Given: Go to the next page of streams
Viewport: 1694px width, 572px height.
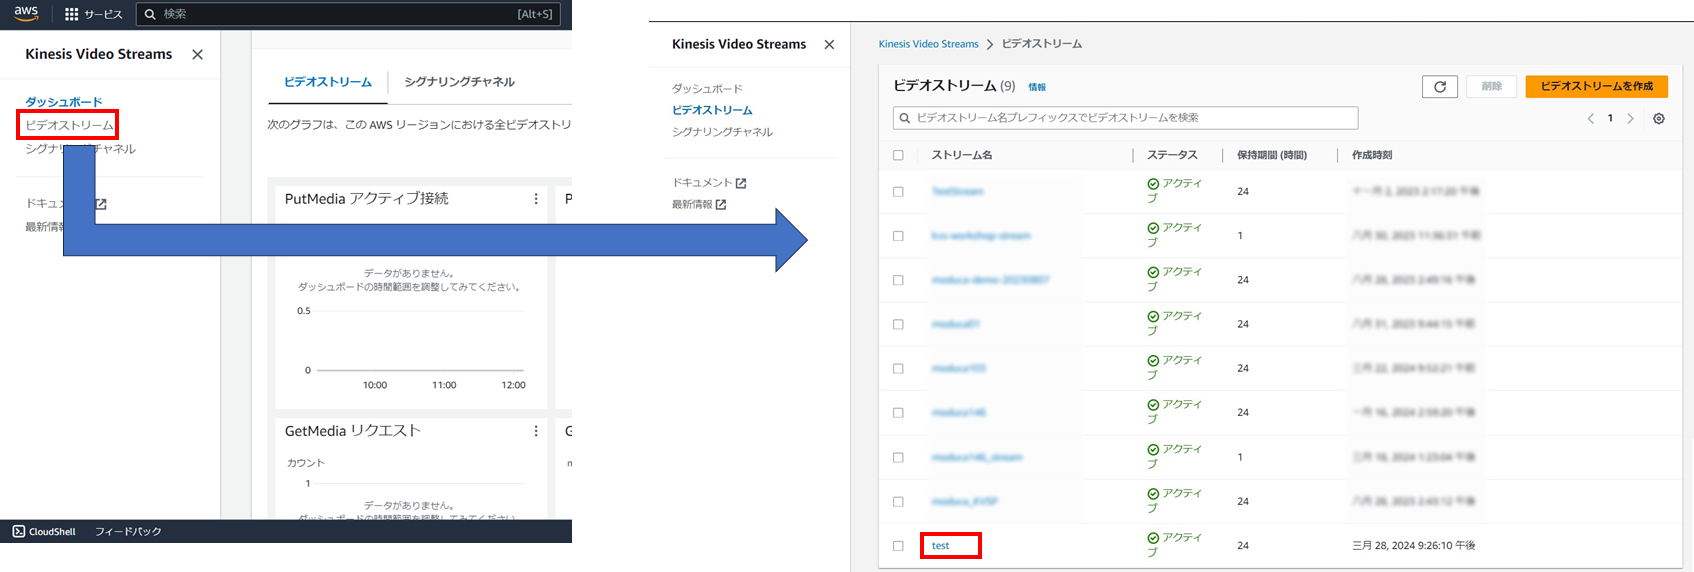Looking at the screenshot, I should 1630,119.
